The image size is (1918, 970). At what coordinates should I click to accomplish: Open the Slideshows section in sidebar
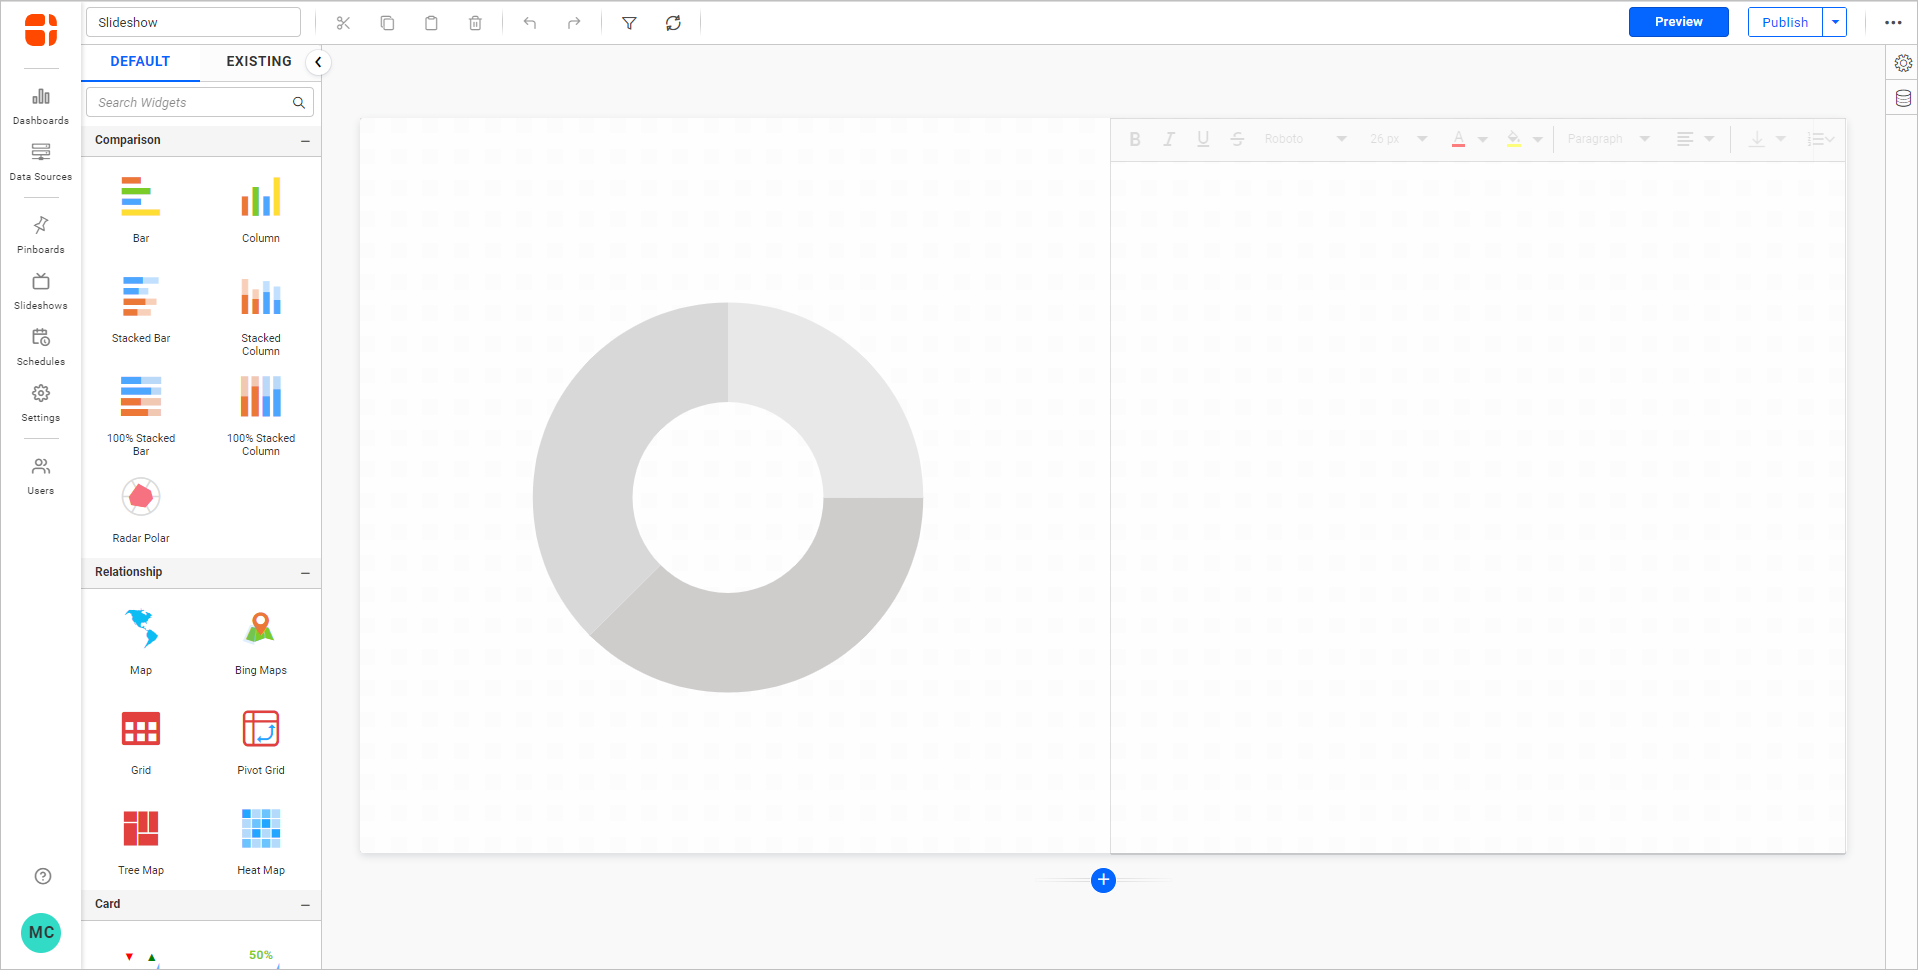point(40,290)
